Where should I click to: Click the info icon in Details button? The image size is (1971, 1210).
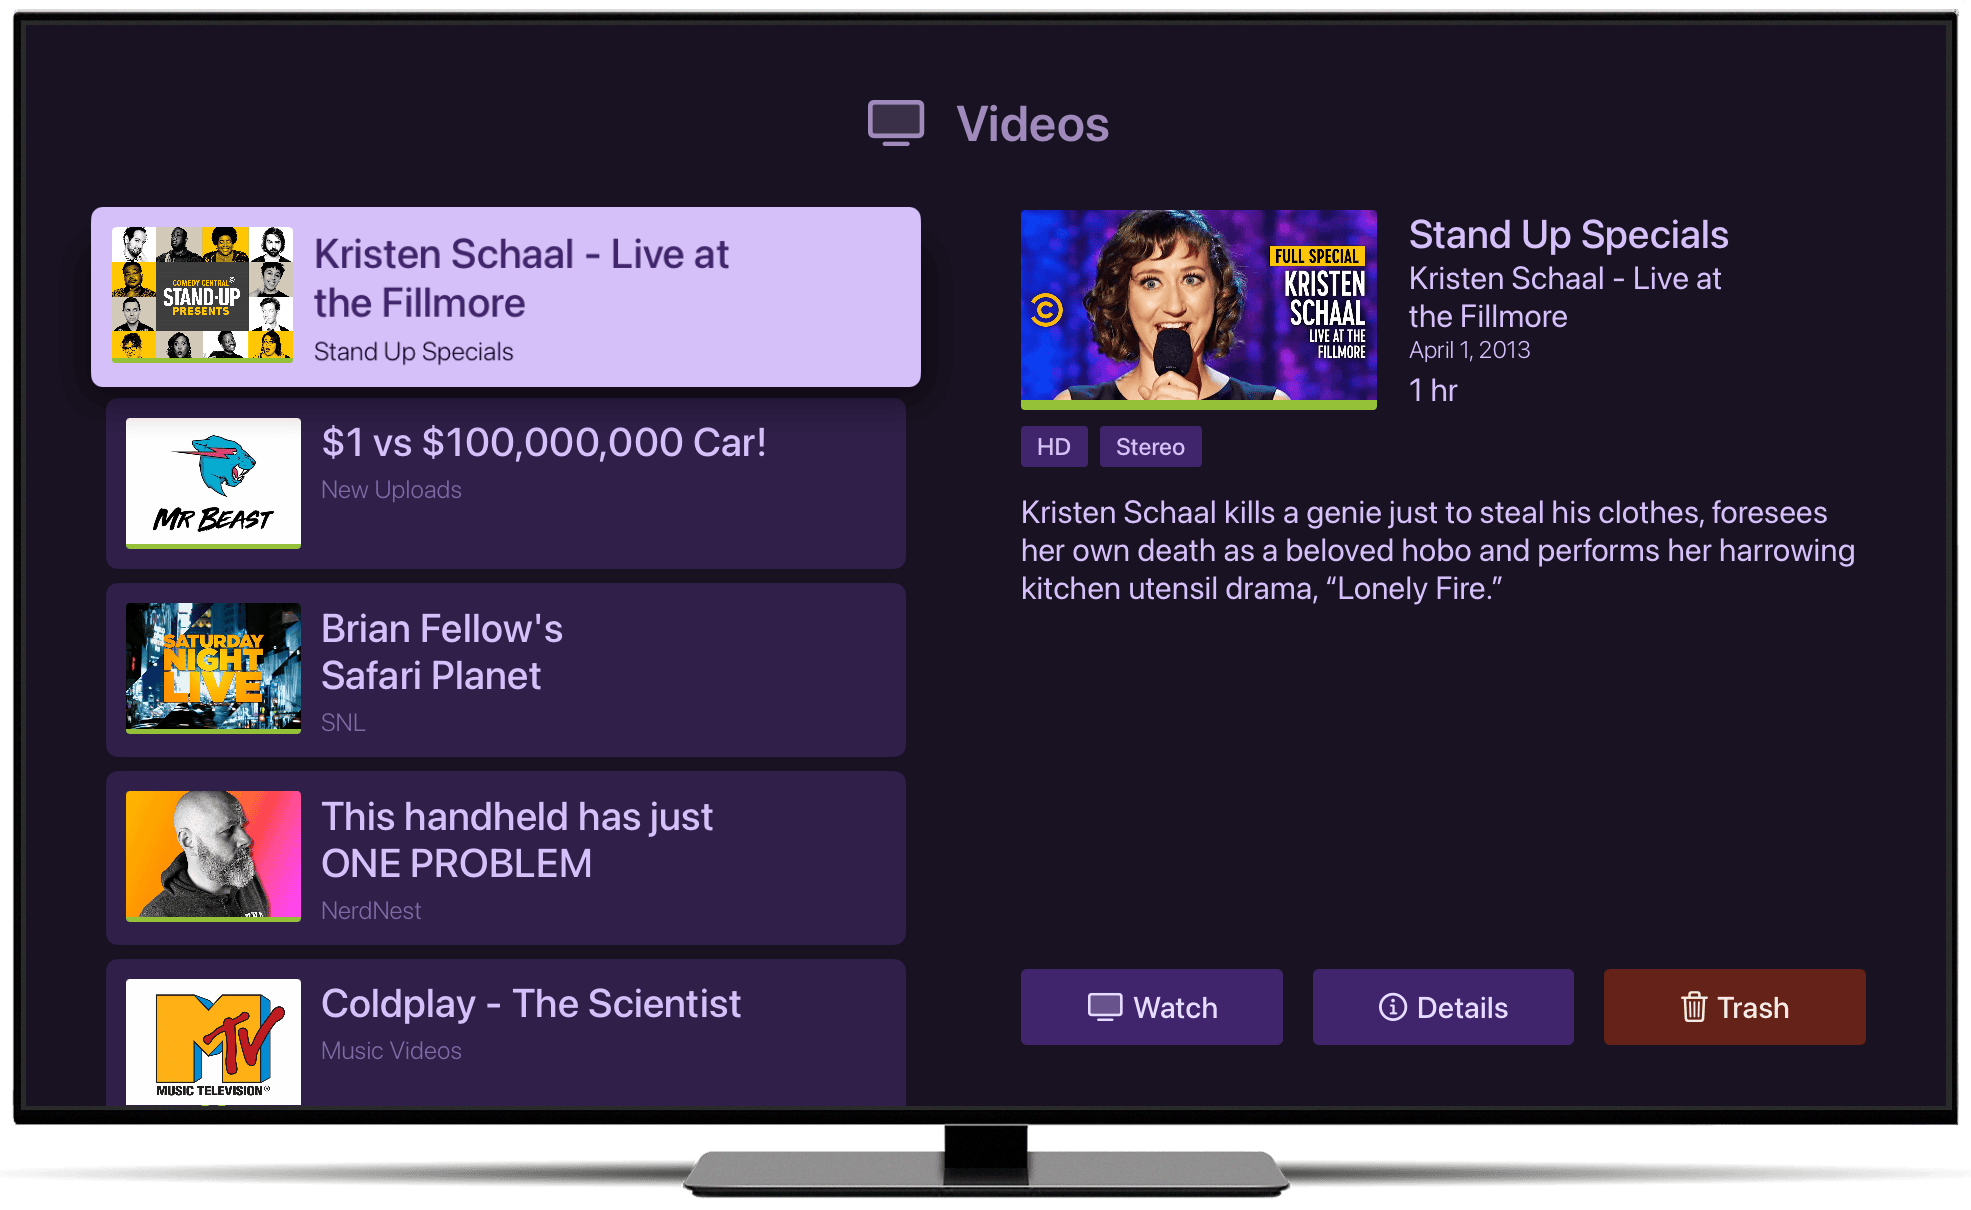coord(1392,1007)
